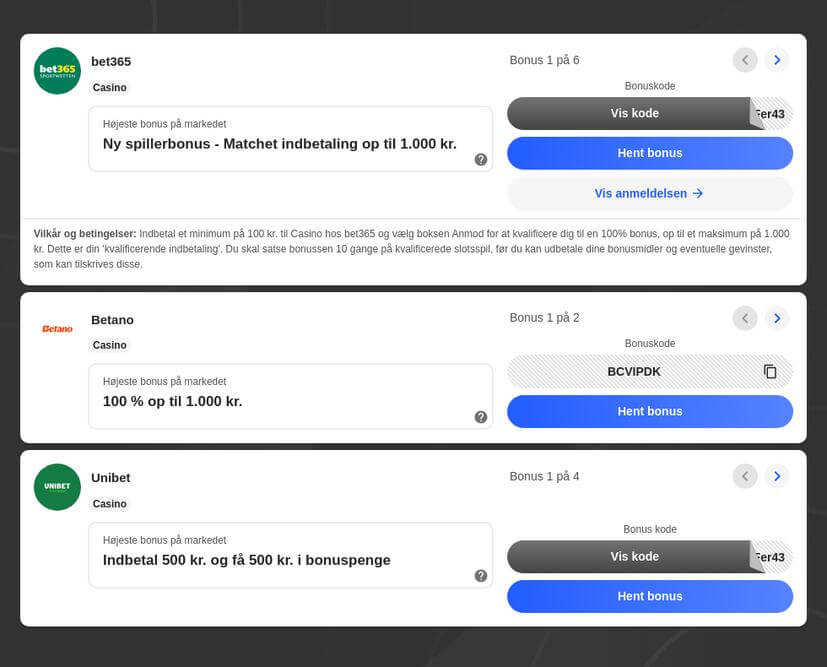
Task: Reveal bet365 bonus code with Vis kode
Action: tap(634, 113)
